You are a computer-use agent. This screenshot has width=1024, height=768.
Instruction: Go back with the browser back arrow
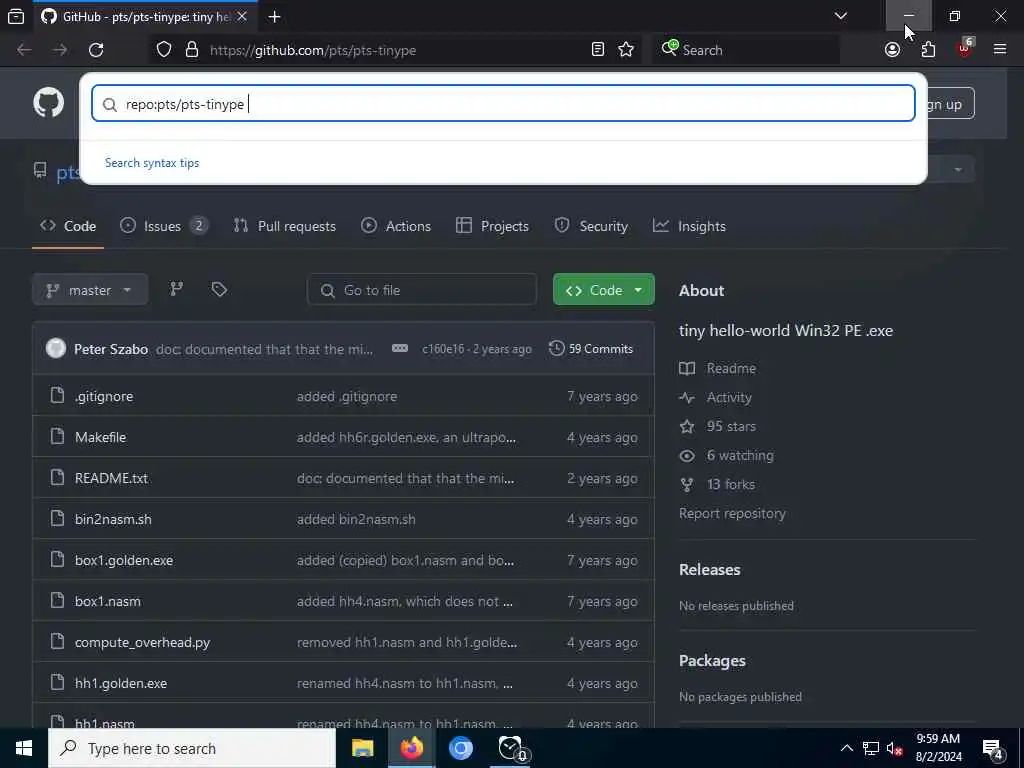click(24, 50)
